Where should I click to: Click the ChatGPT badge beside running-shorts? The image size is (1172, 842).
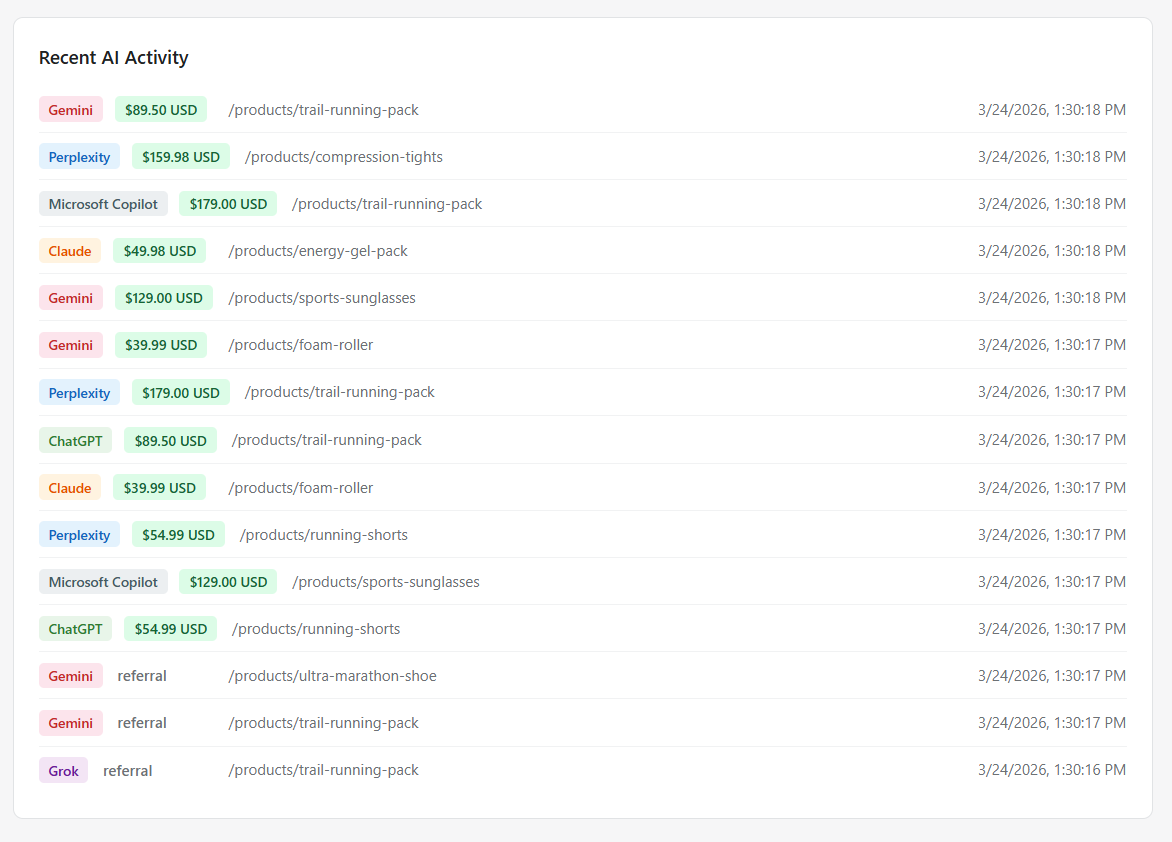[x=75, y=628]
